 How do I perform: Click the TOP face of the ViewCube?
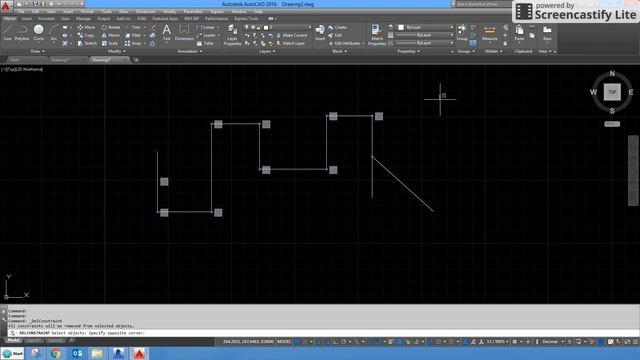coord(612,92)
